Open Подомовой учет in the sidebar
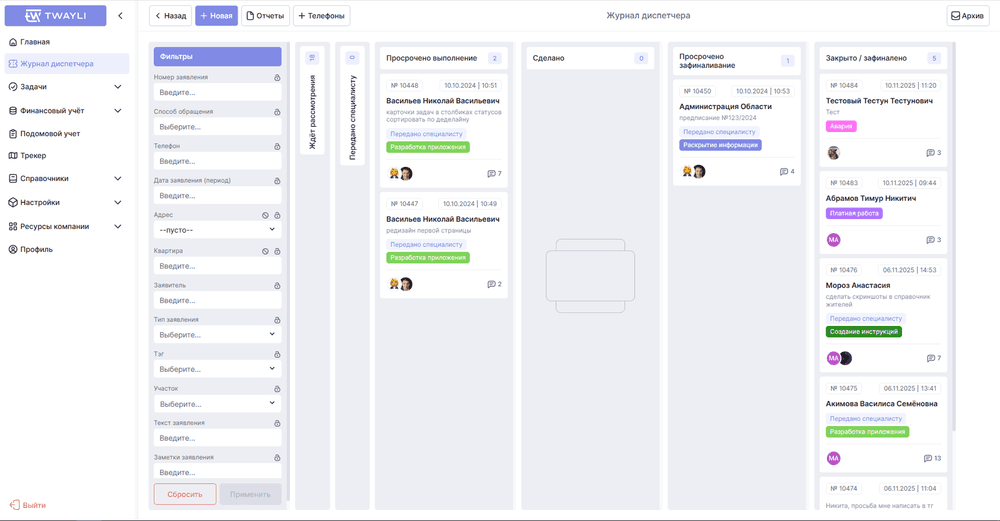1000x521 pixels. pos(50,133)
